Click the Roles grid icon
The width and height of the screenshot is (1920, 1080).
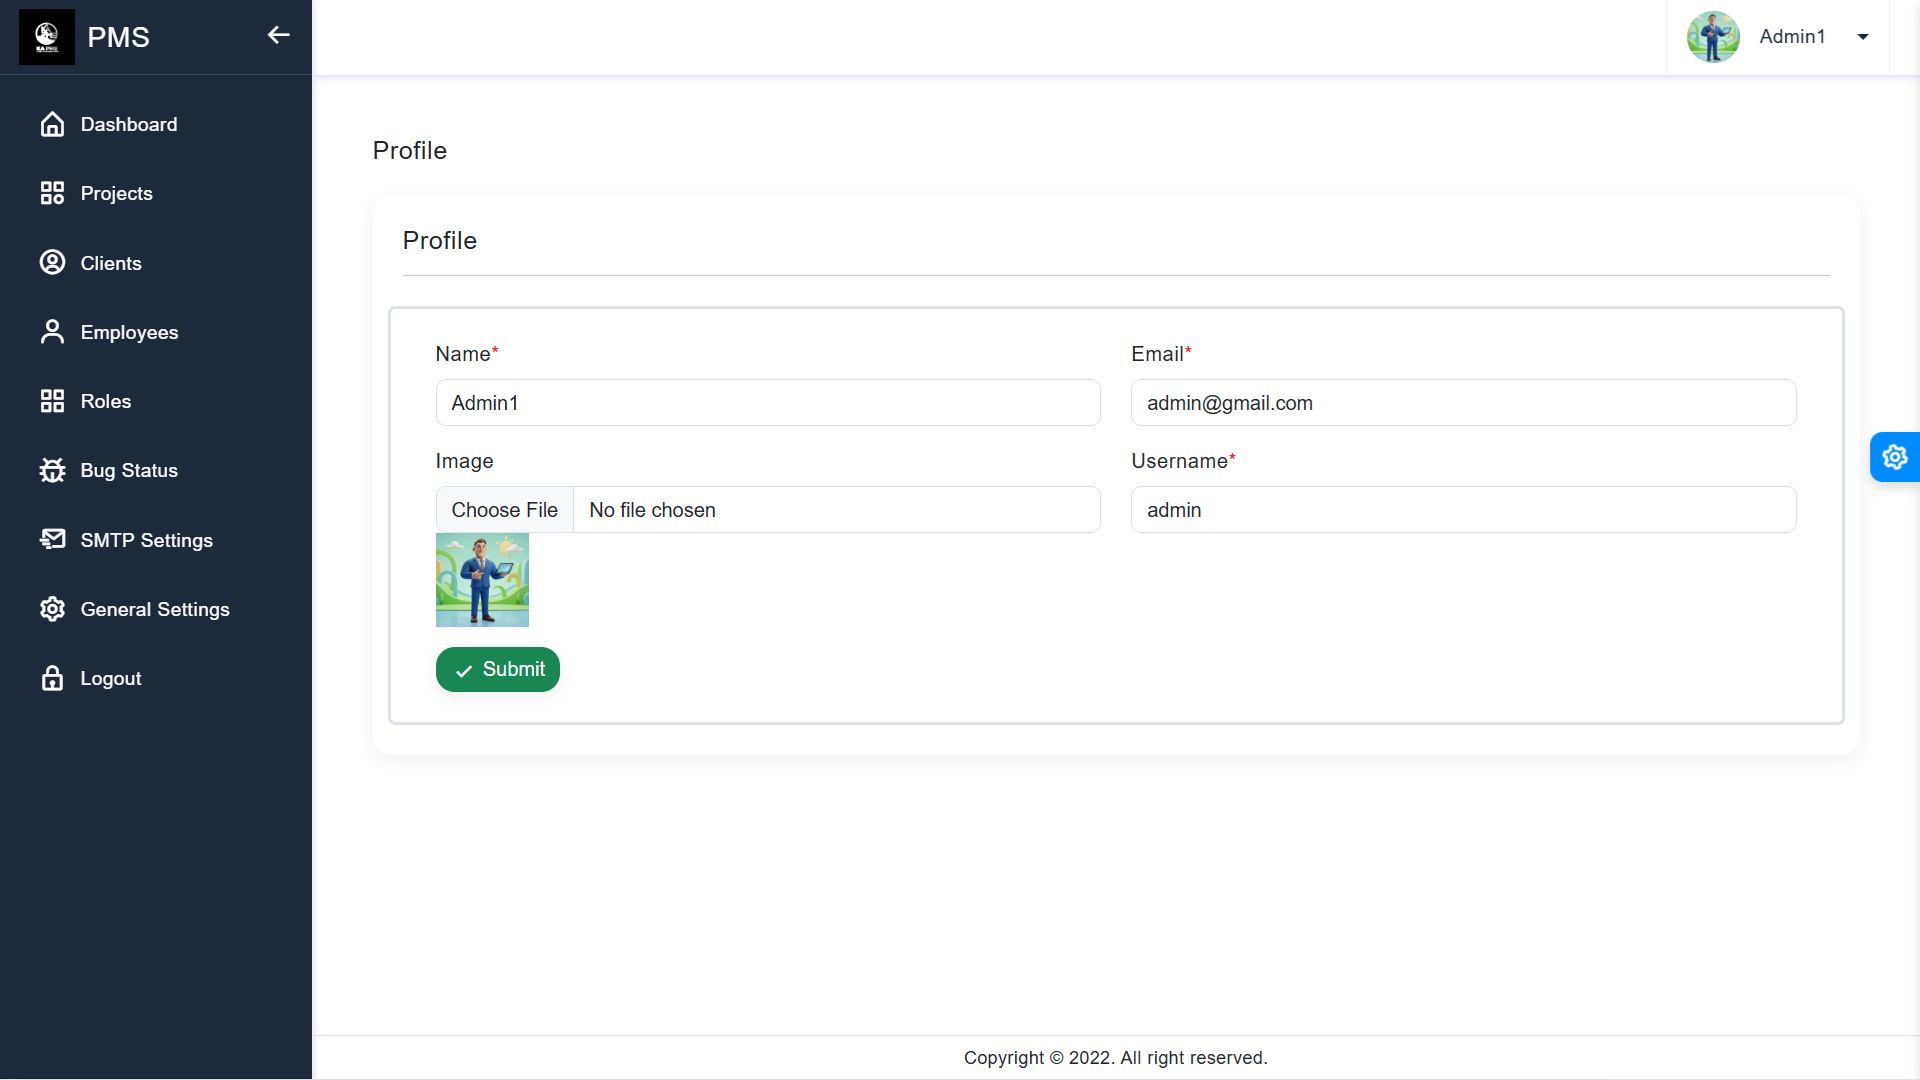pos(52,401)
